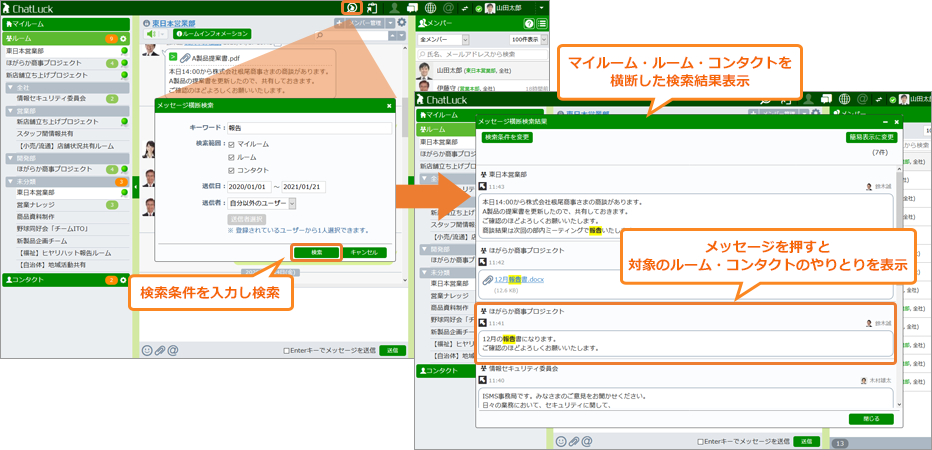The image size is (932, 450).
Task: Click the globe icon in top toolbar
Action: tap(431, 8)
